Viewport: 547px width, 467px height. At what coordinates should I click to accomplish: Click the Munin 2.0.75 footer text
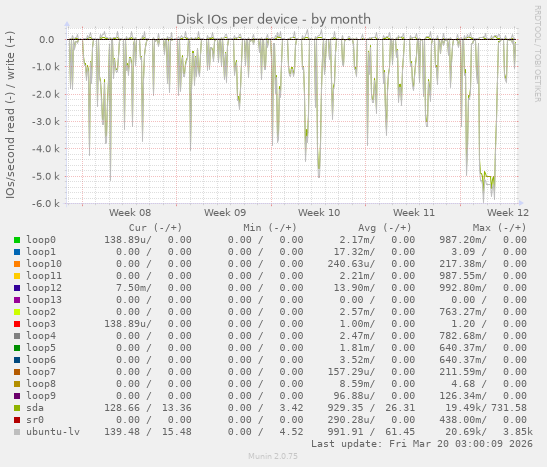click(273, 456)
